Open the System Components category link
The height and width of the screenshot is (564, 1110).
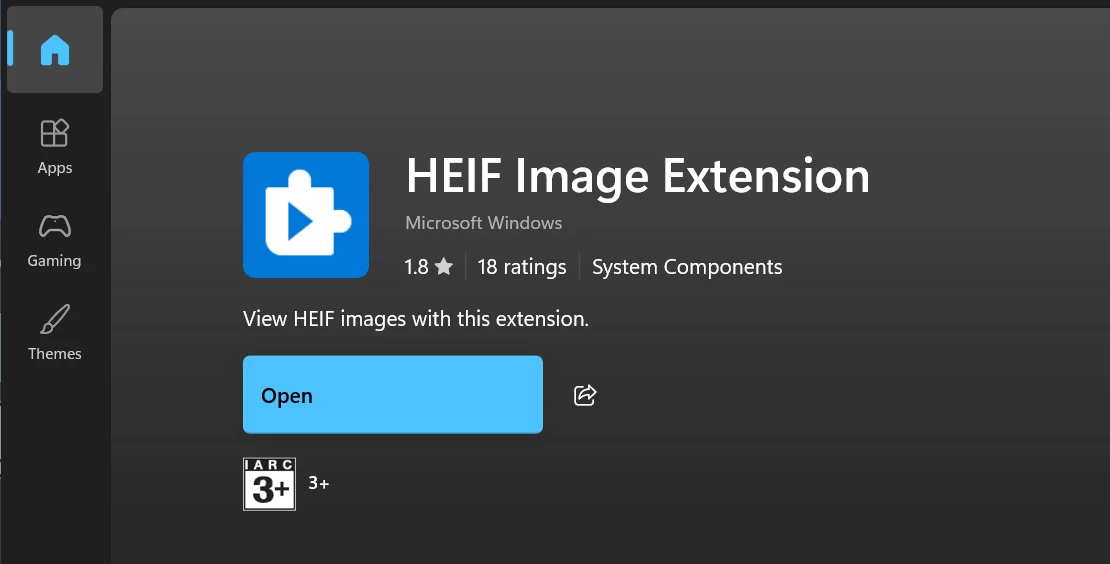687,267
